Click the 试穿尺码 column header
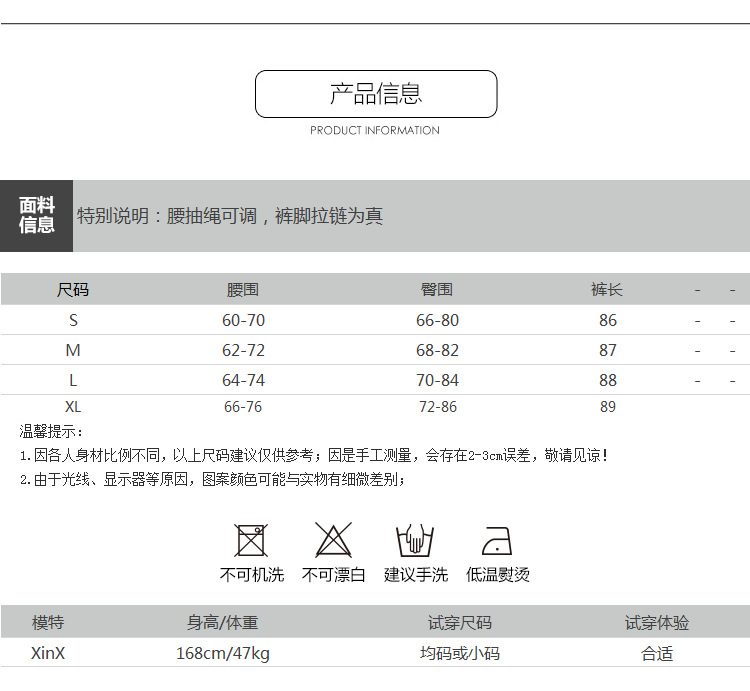Screen dimensions: 750x691 [x=460, y=622]
